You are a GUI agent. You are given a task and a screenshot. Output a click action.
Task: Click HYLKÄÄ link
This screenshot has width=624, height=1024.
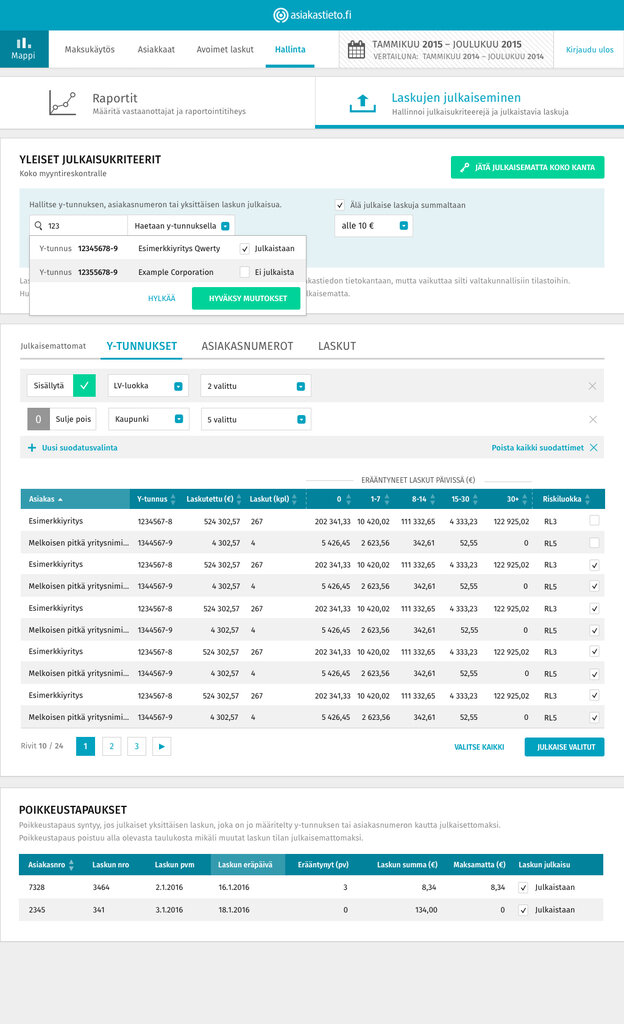click(x=162, y=298)
